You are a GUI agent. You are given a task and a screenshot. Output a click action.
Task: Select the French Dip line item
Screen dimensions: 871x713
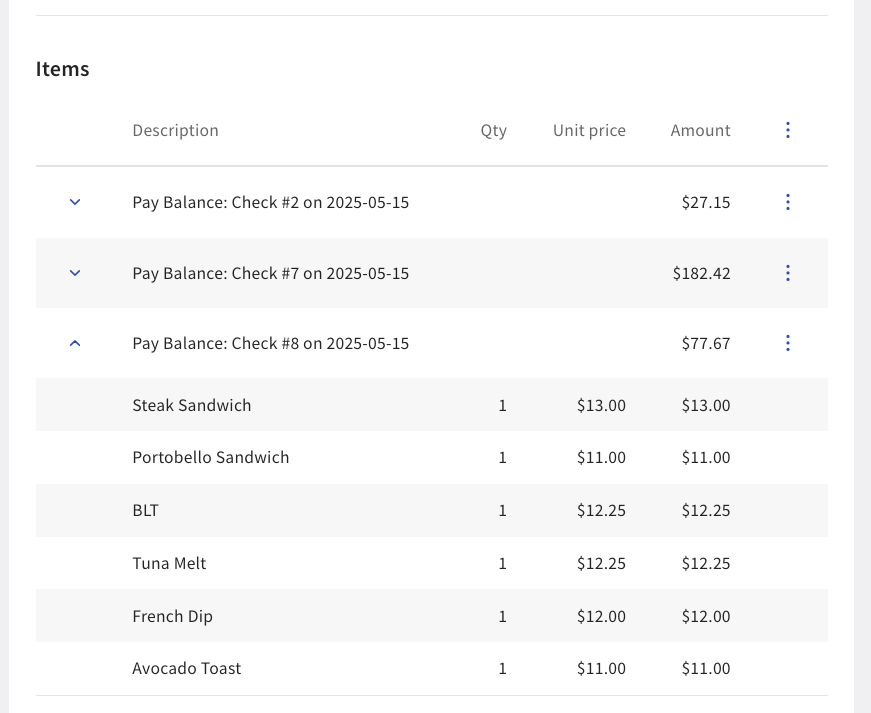click(x=172, y=616)
